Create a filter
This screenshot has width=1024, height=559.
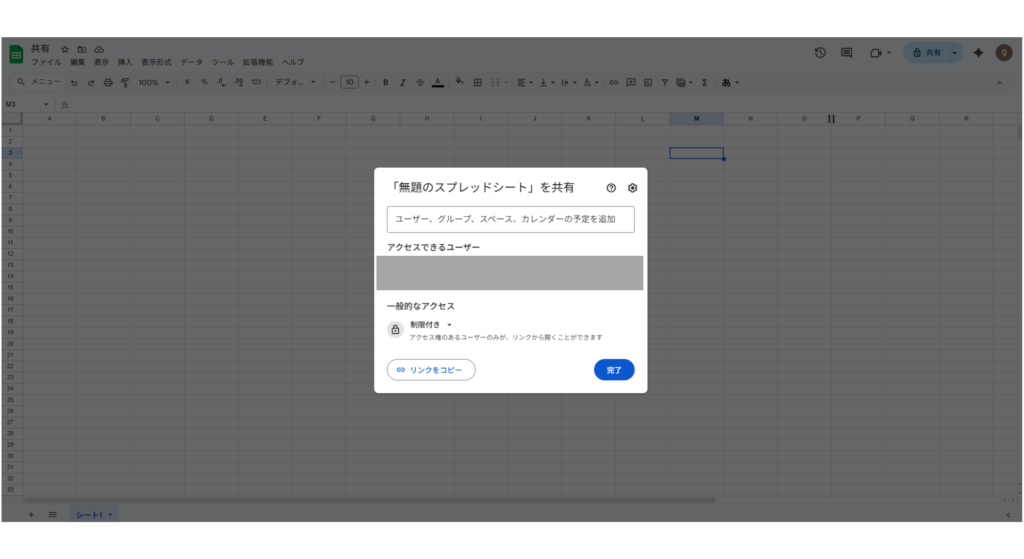click(665, 83)
